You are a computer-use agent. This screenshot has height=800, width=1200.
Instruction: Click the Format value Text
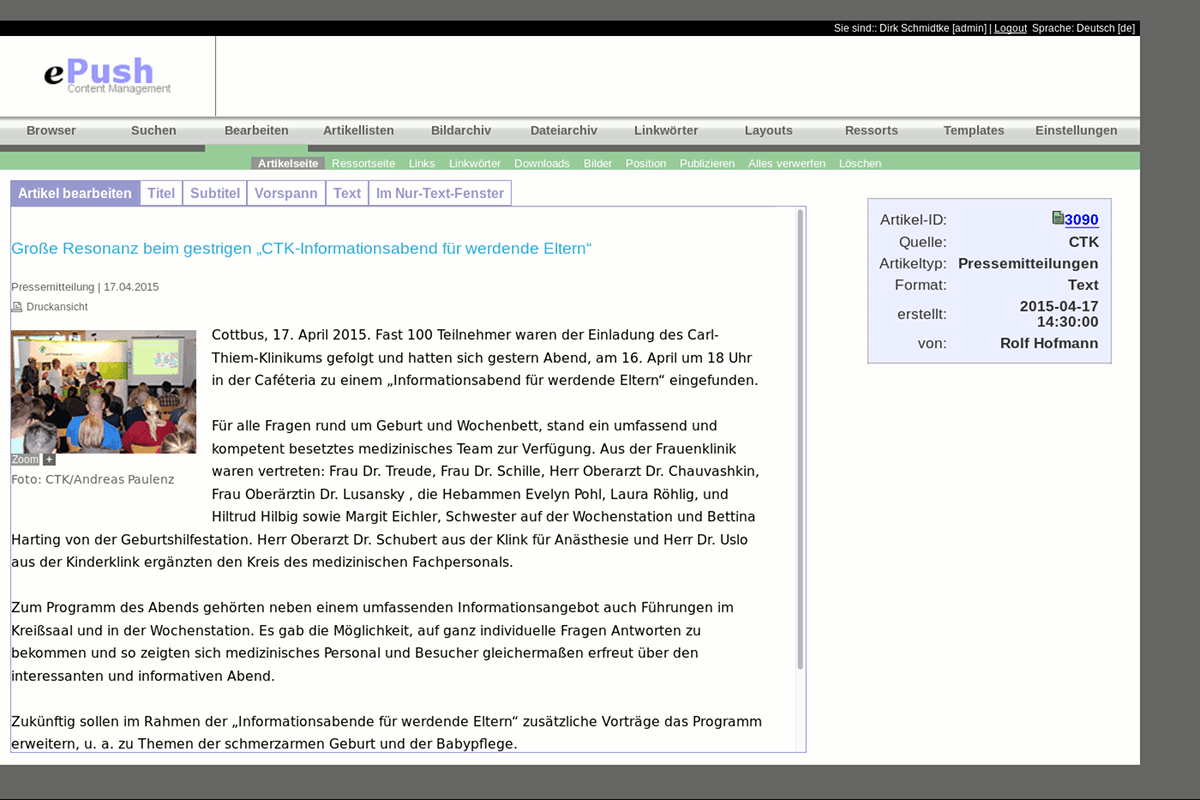pyautogui.click(x=1083, y=285)
